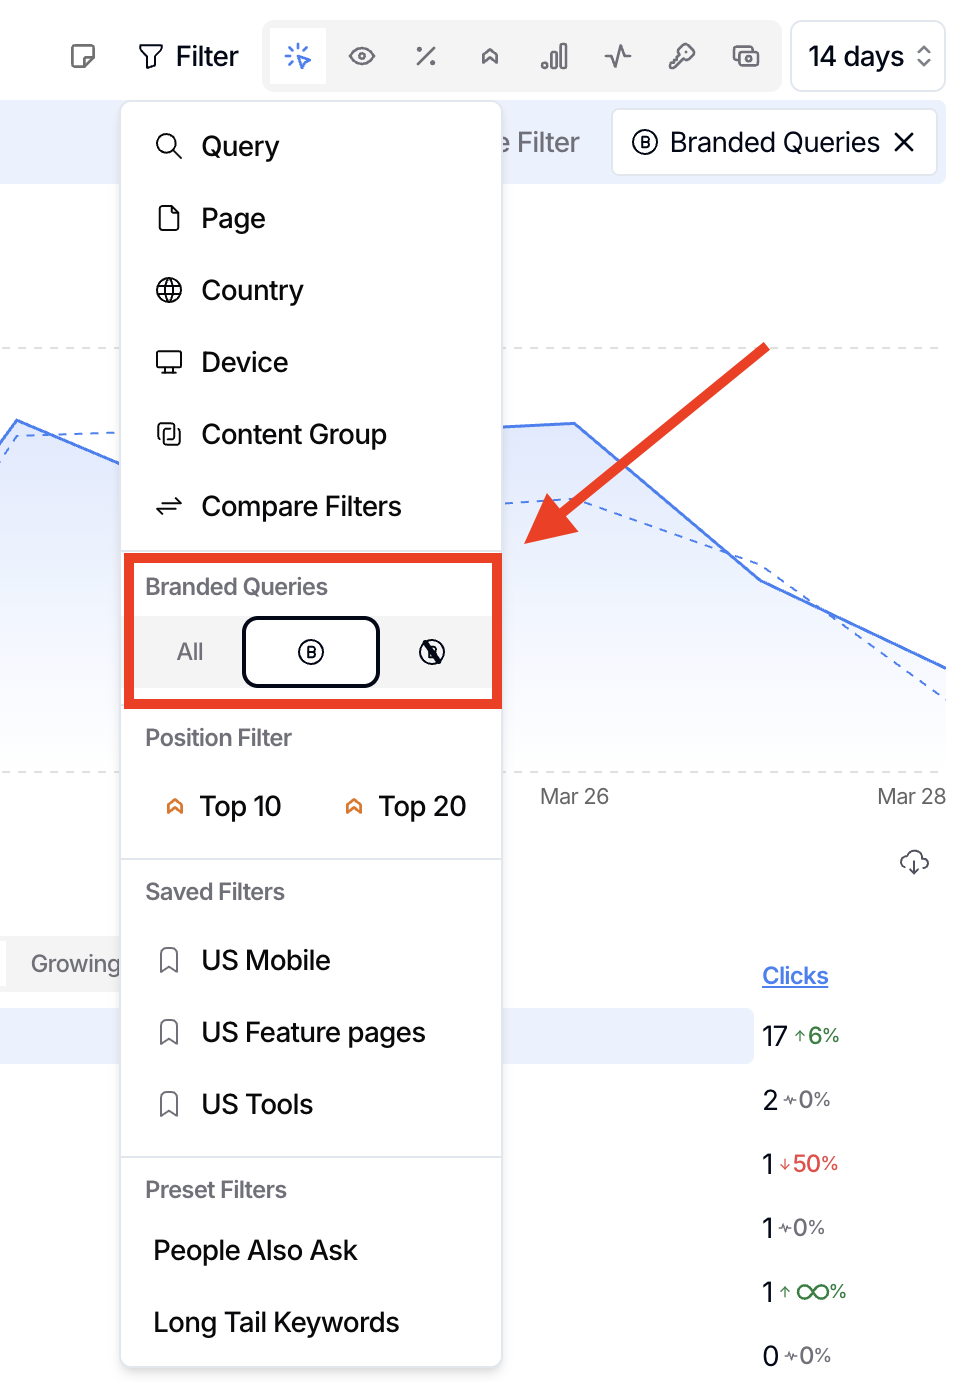Open the 14 days date range dropdown
Viewport: 966px width, 1382px height.
pos(868,56)
